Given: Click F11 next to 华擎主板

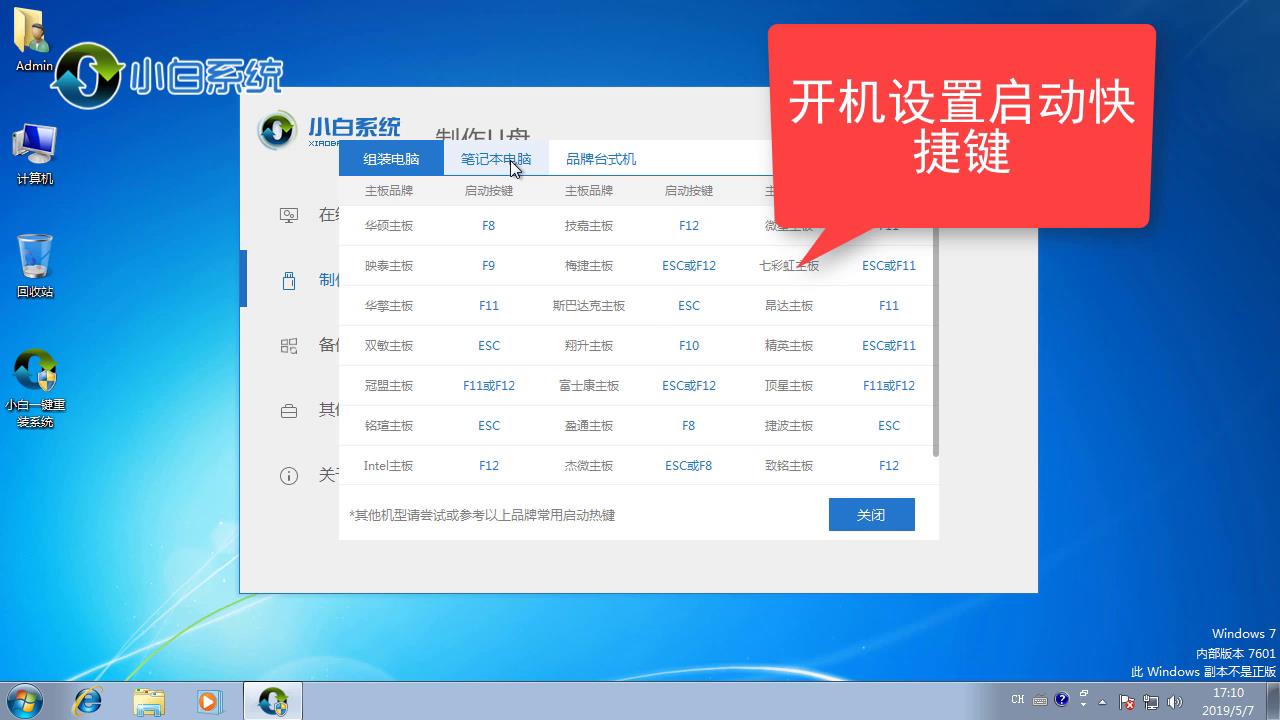Looking at the screenshot, I should coord(488,305).
